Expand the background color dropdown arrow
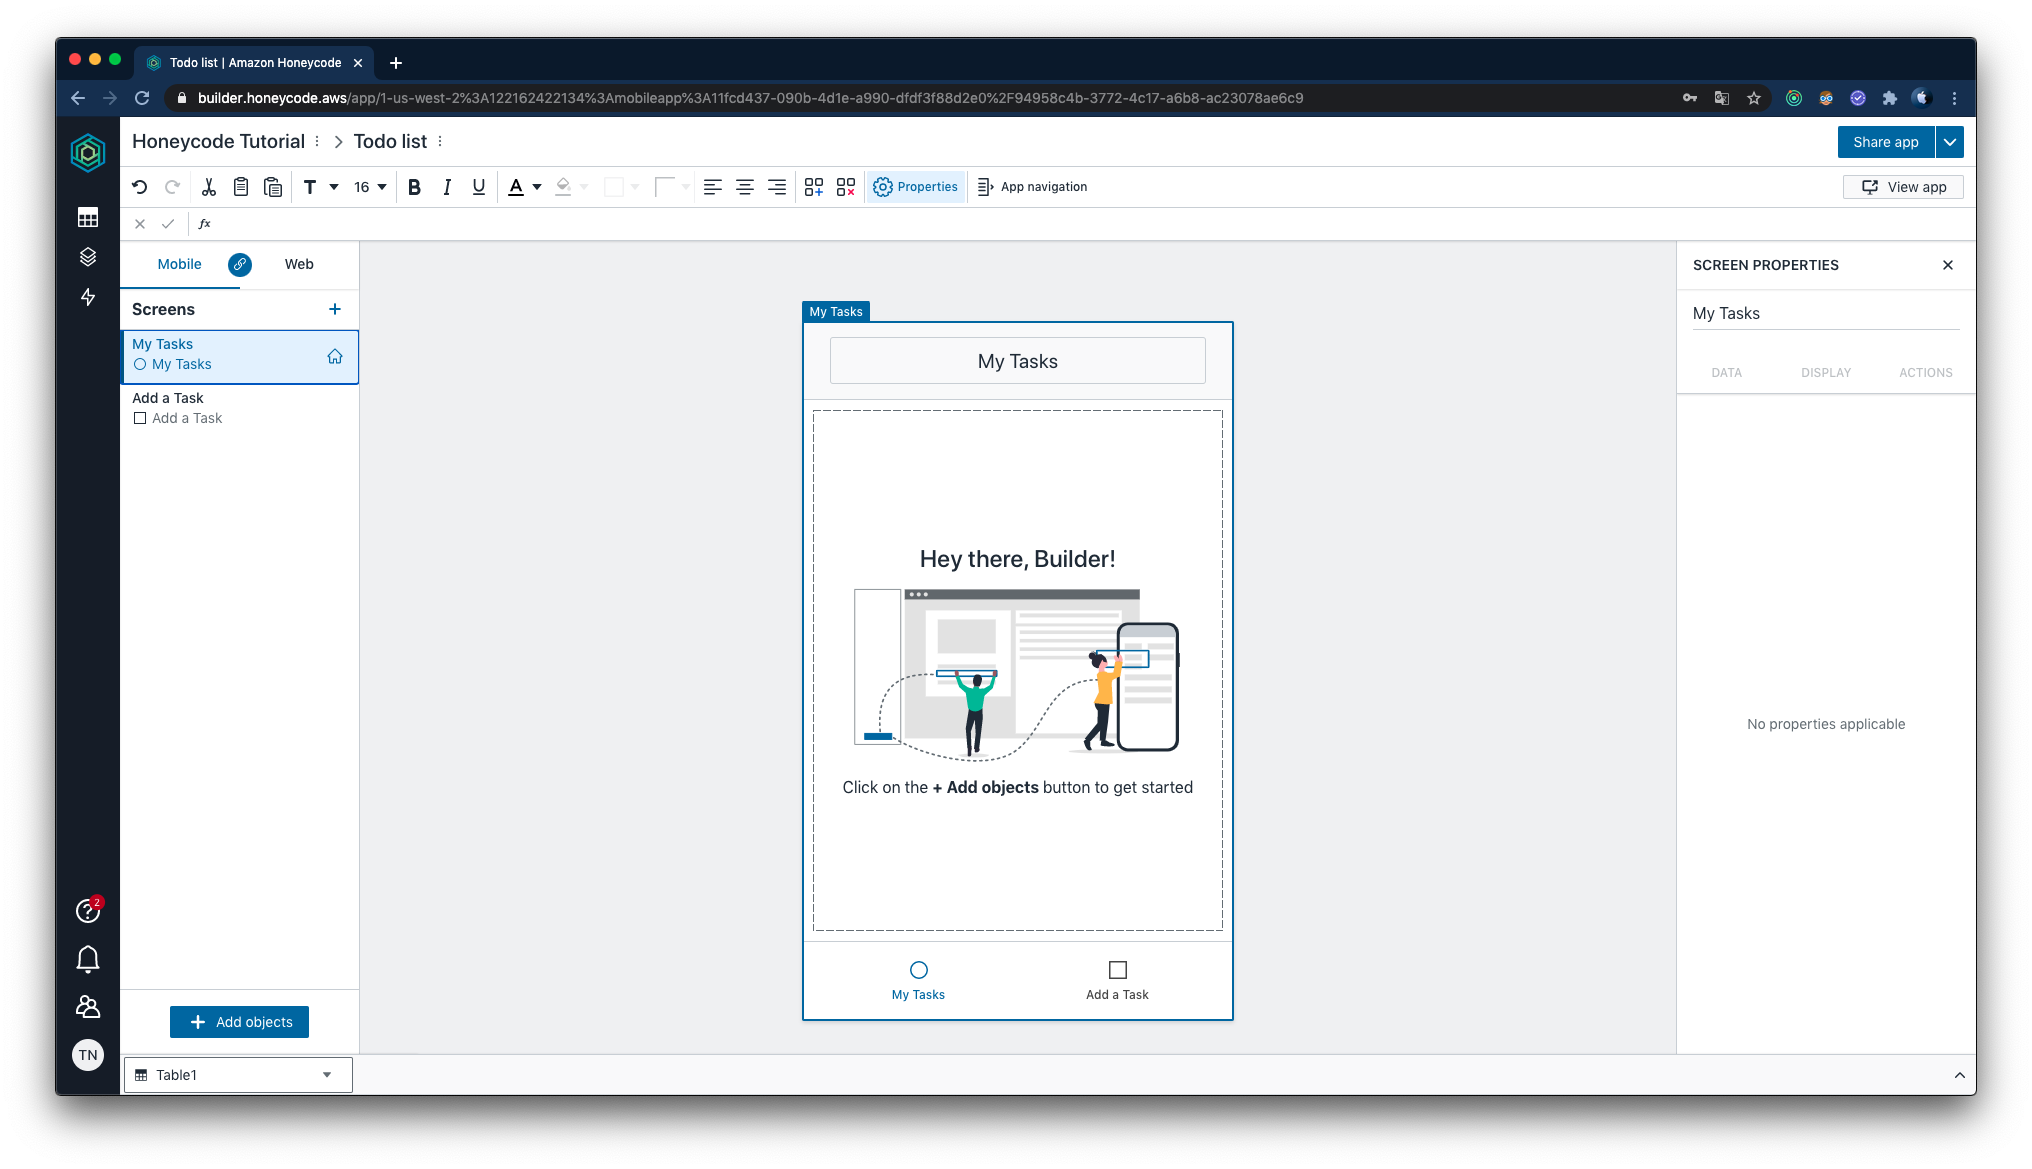Viewport: 2032px width, 1169px height. click(635, 187)
